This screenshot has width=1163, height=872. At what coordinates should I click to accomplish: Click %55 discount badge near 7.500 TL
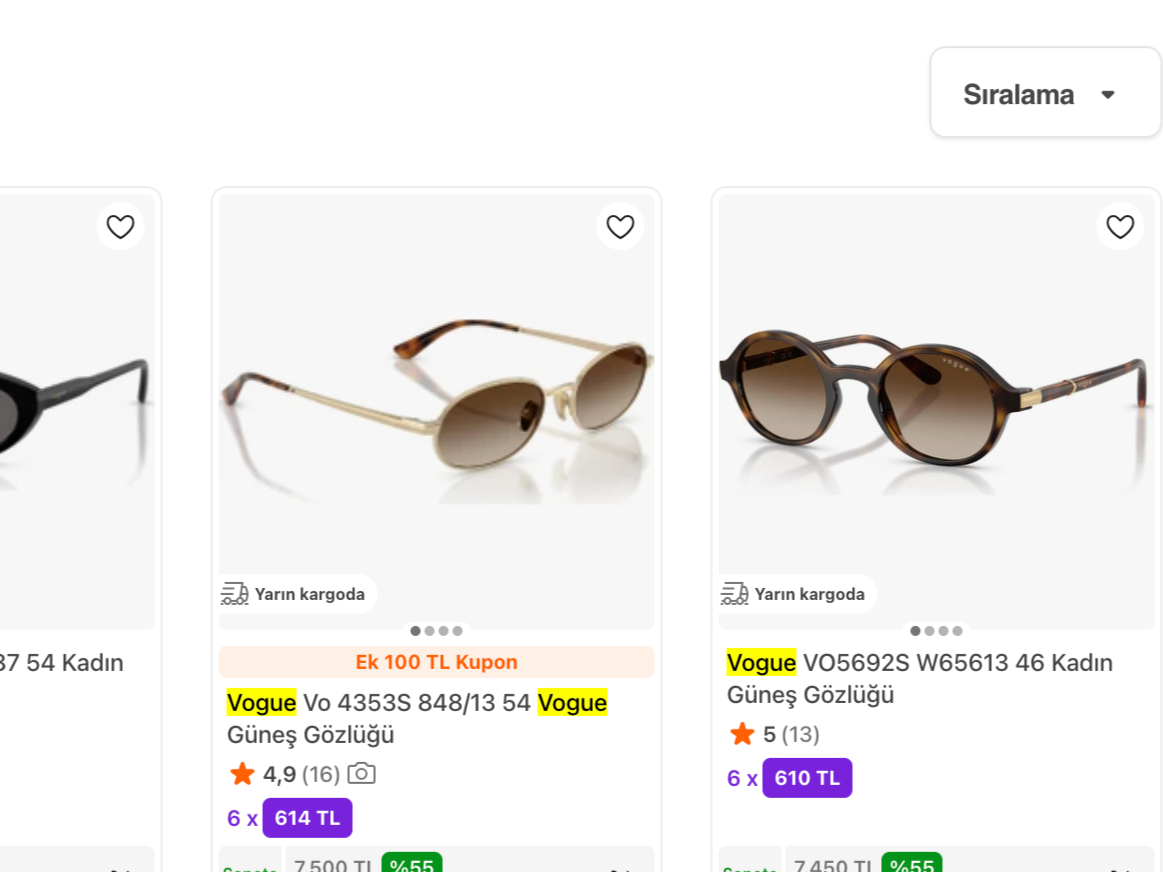point(412,863)
